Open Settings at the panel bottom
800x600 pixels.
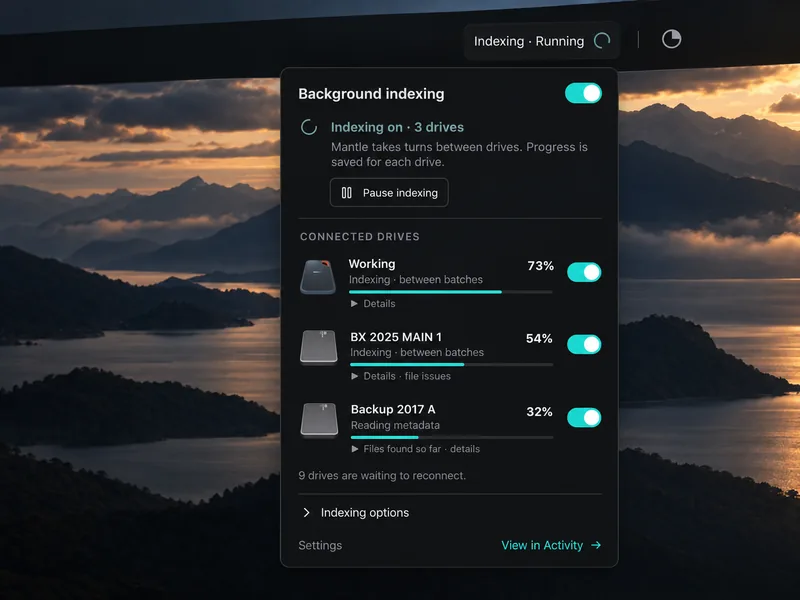click(320, 545)
